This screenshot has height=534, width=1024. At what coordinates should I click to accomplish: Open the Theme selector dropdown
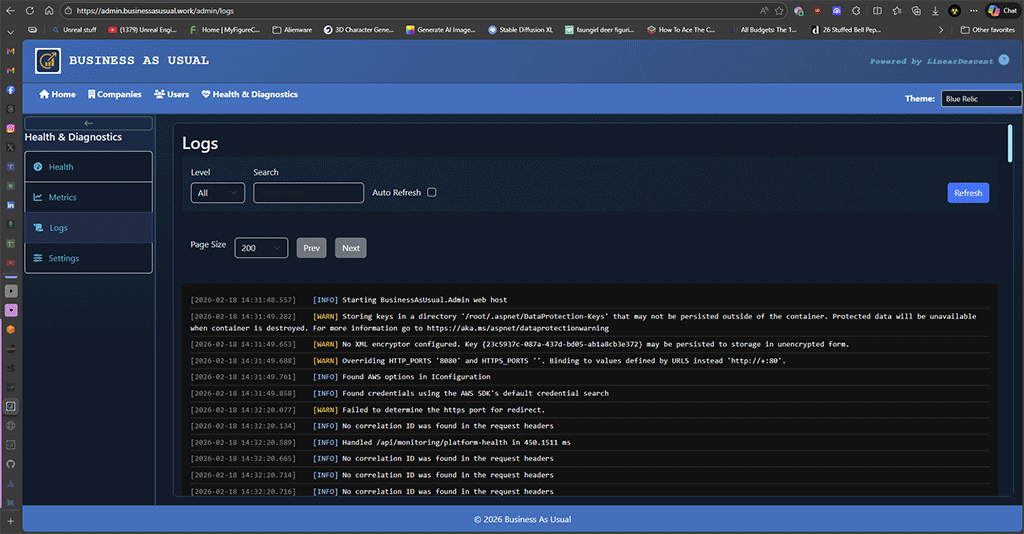click(x=980, y=99)
